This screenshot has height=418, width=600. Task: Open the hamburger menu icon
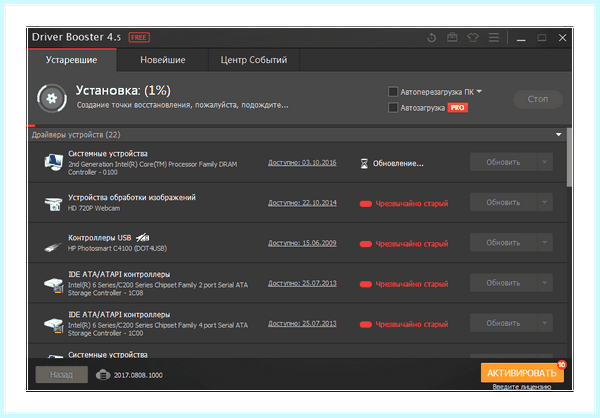(x=494, y=38)
